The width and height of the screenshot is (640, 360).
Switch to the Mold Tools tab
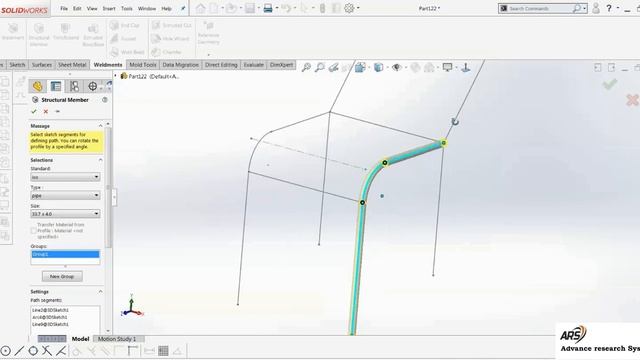click(143, 65)
